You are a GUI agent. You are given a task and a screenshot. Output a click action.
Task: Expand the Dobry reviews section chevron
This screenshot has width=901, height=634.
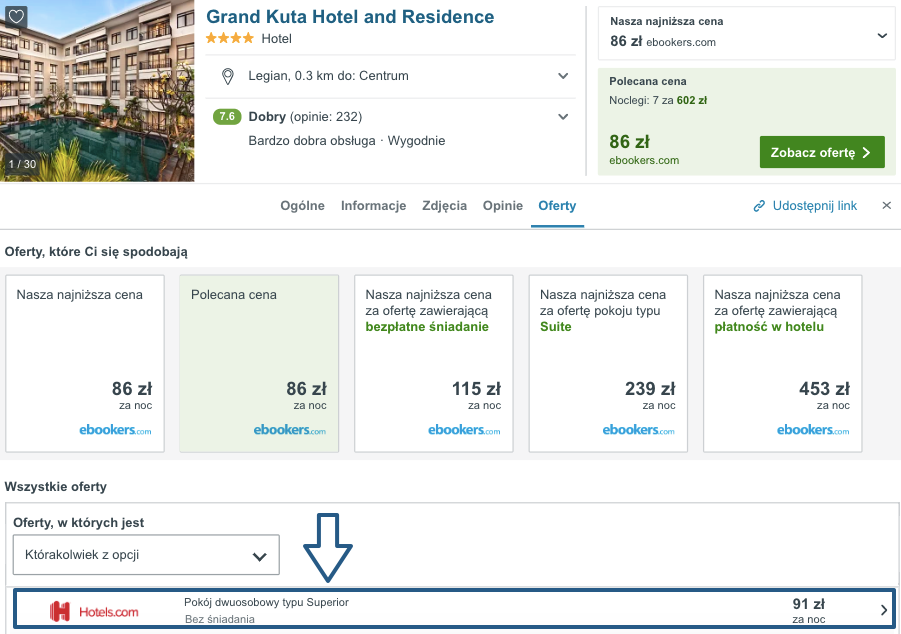[x=563, y=117]
